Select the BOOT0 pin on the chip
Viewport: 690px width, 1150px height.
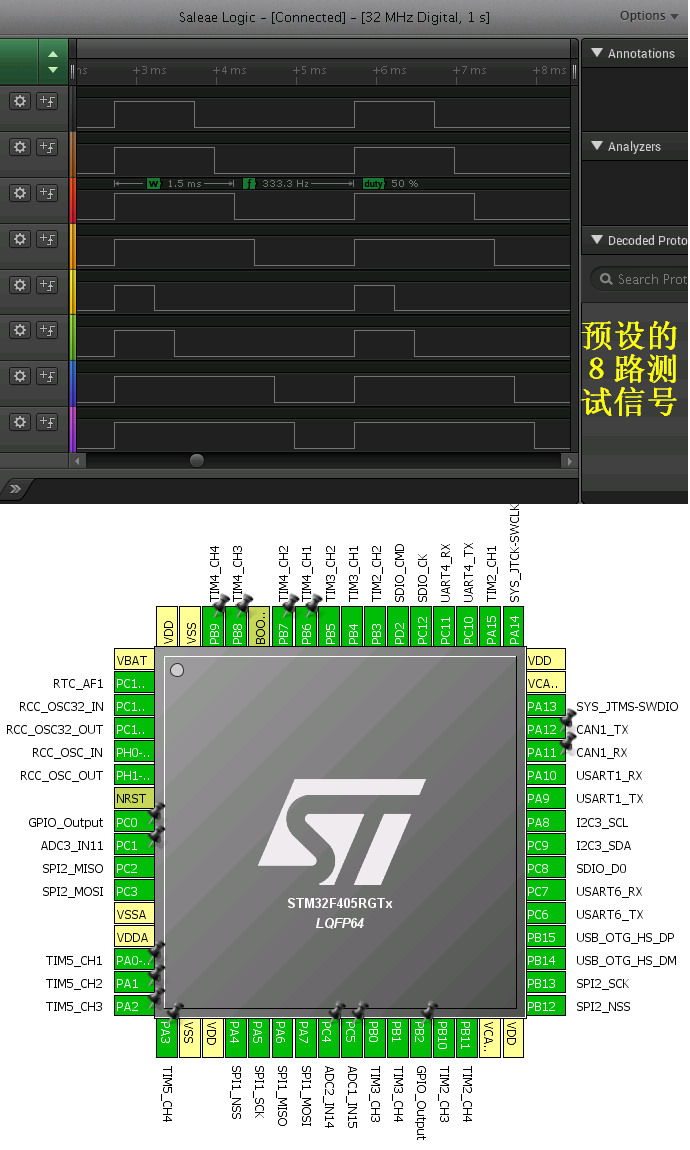[260, 626]
